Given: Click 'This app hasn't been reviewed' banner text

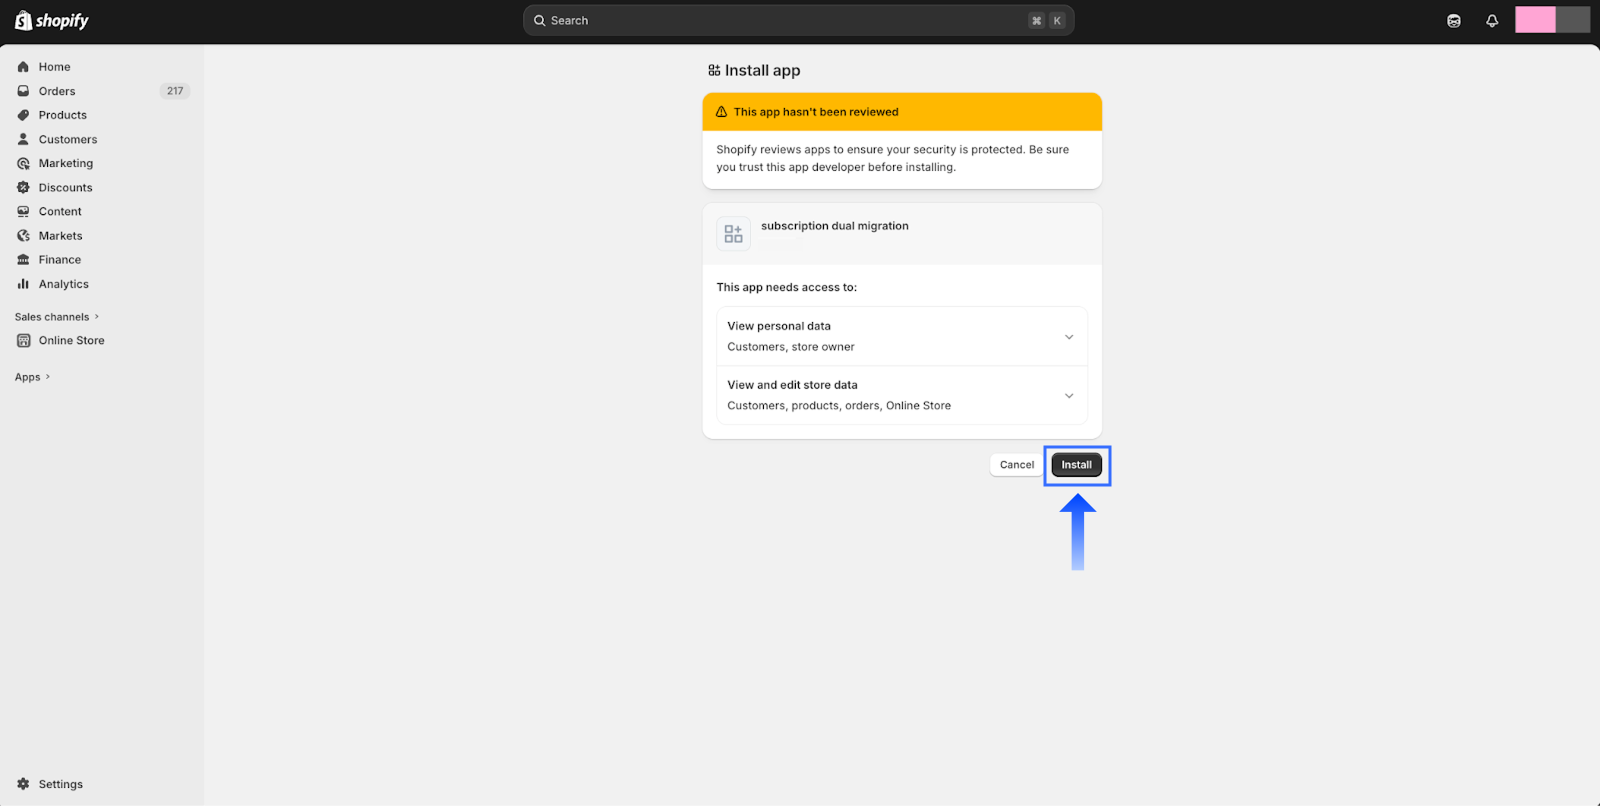Looking at the screenshot, I should click(x=816, y=112).
